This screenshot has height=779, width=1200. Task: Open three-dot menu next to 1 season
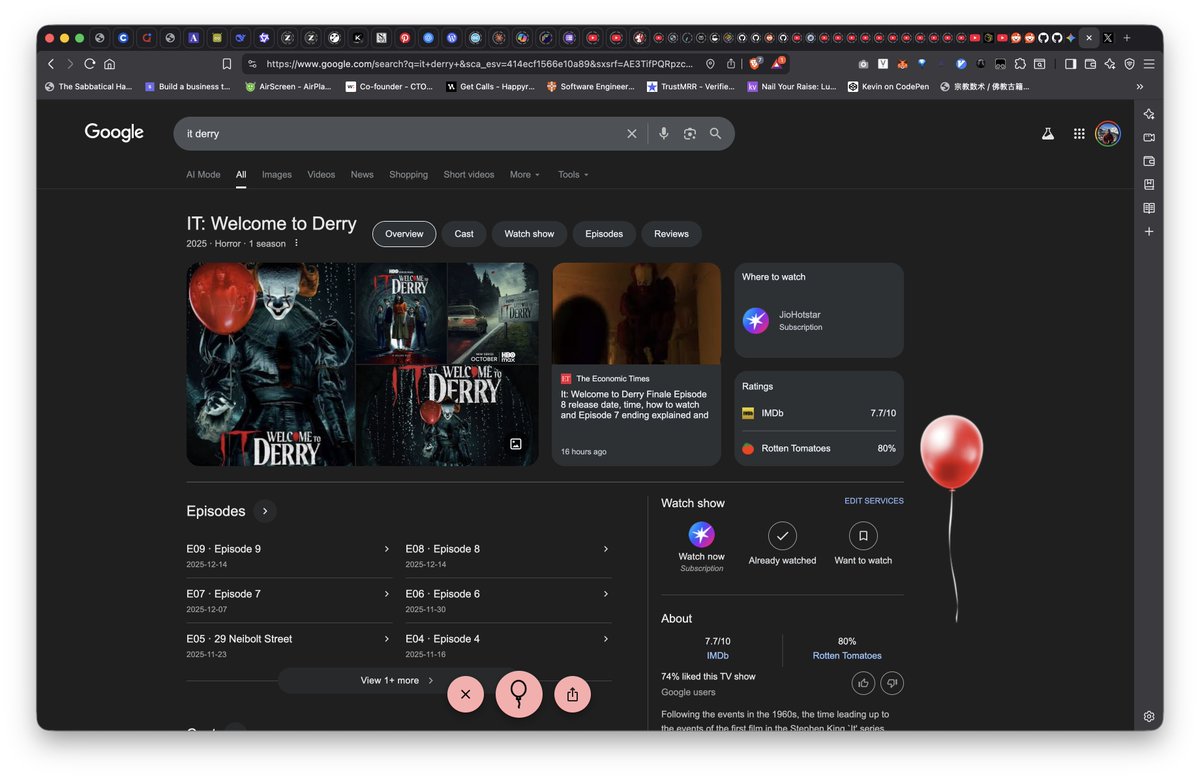[296, 243]
